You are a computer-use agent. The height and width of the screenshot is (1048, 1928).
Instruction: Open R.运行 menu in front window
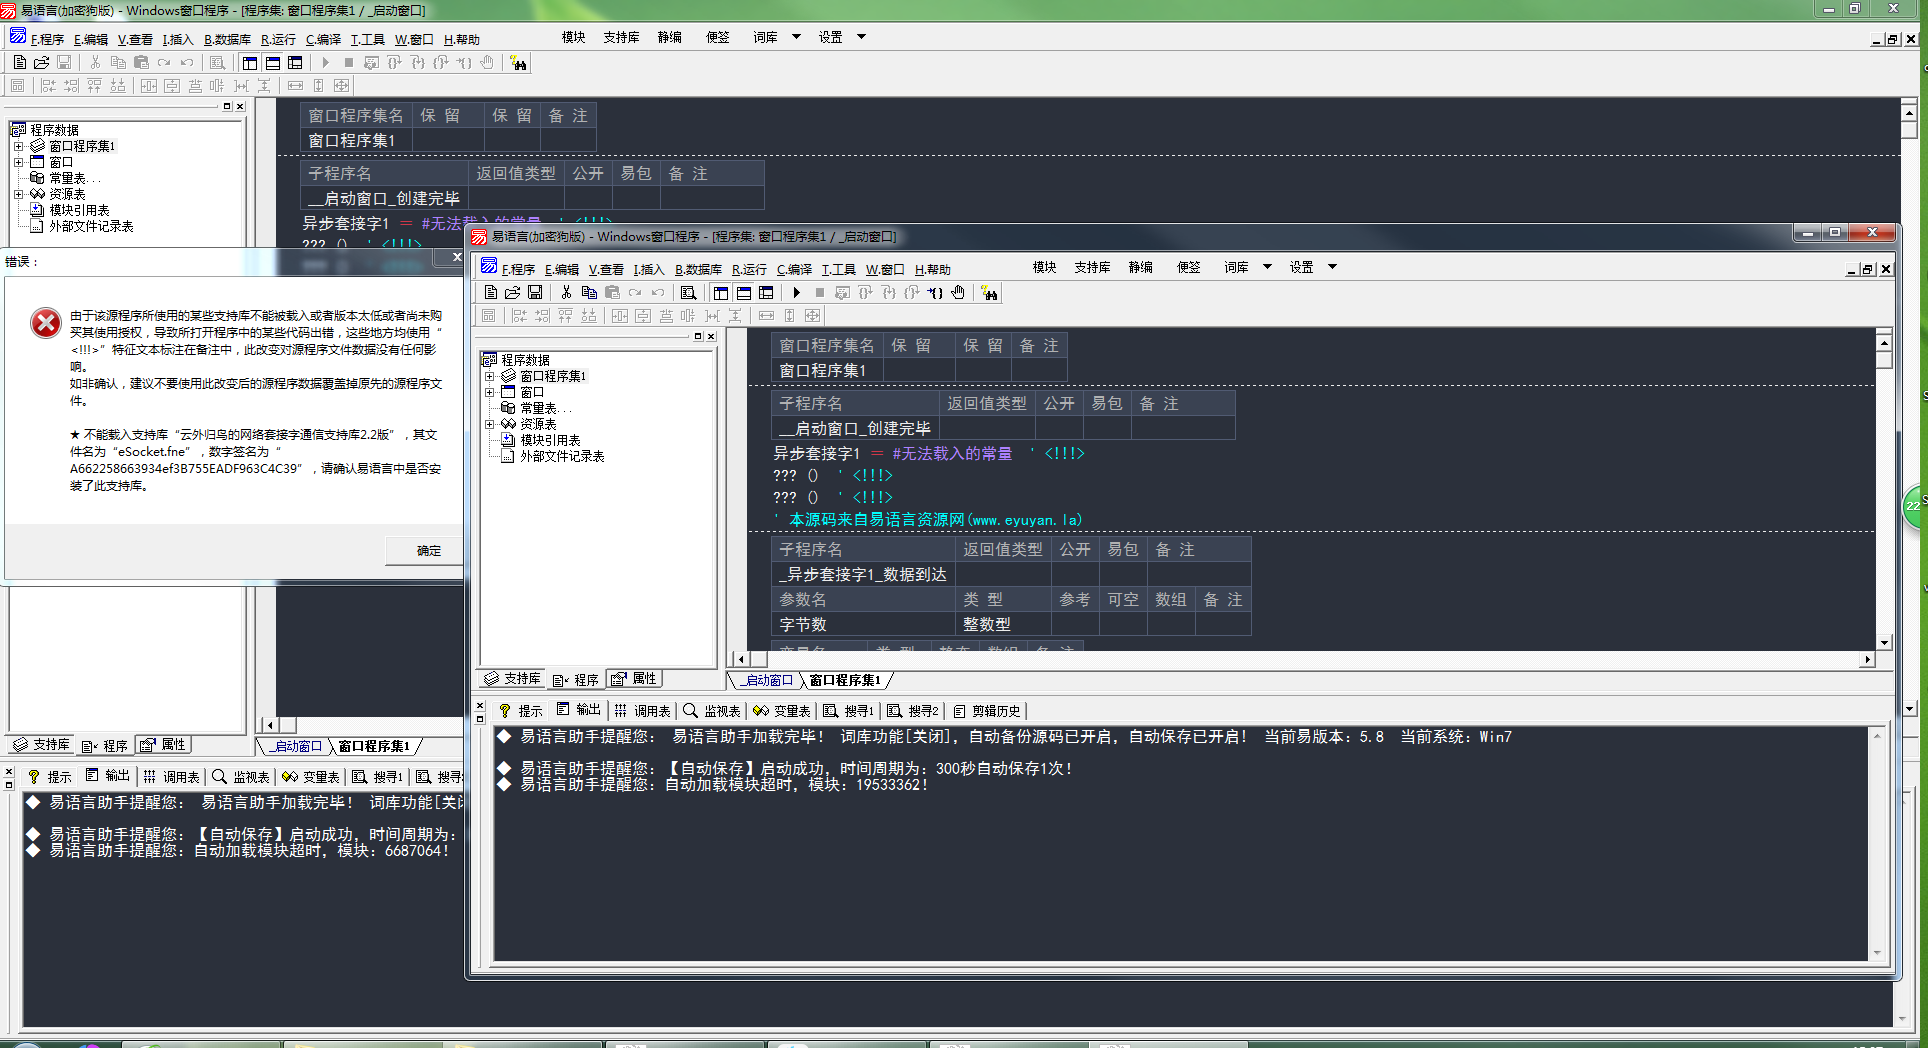click(x=749, y=270)
